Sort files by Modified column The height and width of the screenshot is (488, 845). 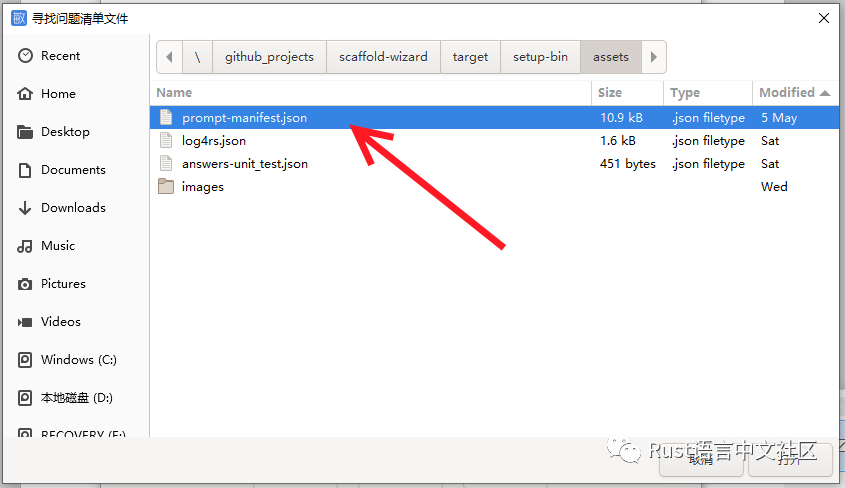[x=795, y=93]
